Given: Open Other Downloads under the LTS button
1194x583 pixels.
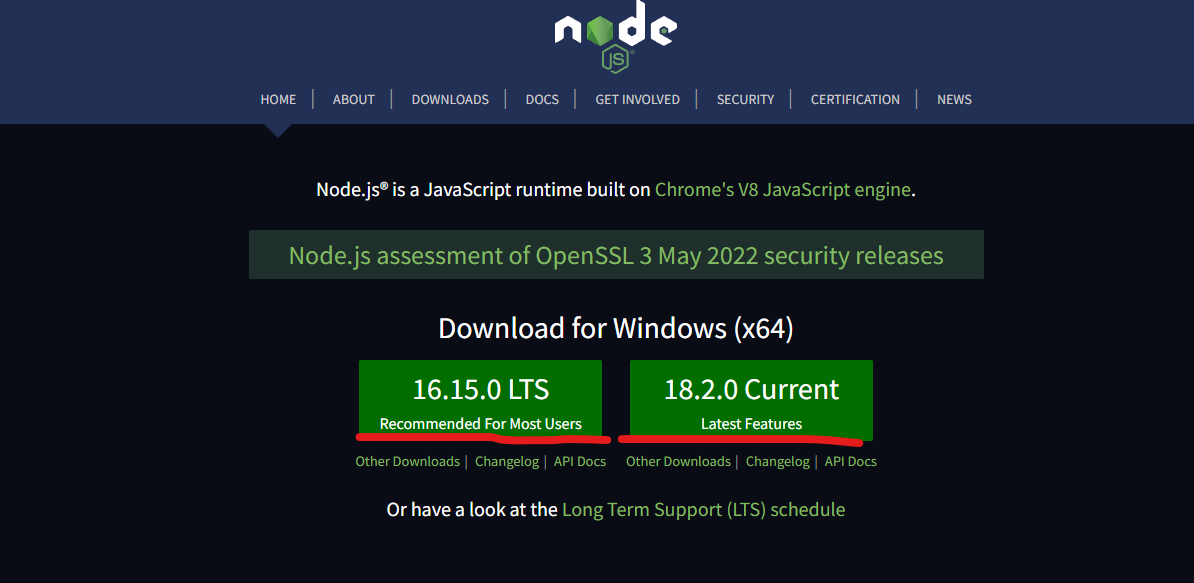Looking at the screenshot, I should click(407, 461).
